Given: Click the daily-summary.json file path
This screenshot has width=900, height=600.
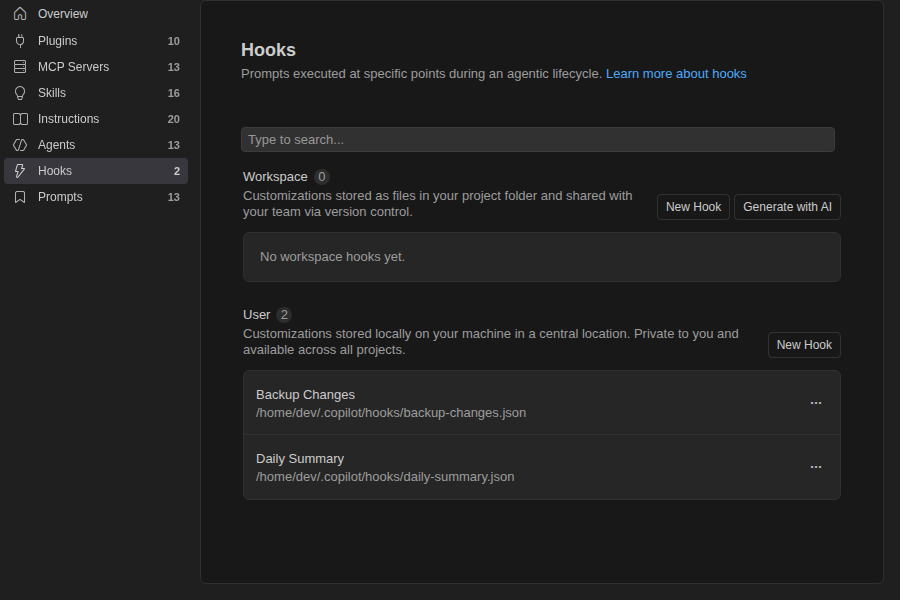Looking at the screenshot, I should pos(385,477).
